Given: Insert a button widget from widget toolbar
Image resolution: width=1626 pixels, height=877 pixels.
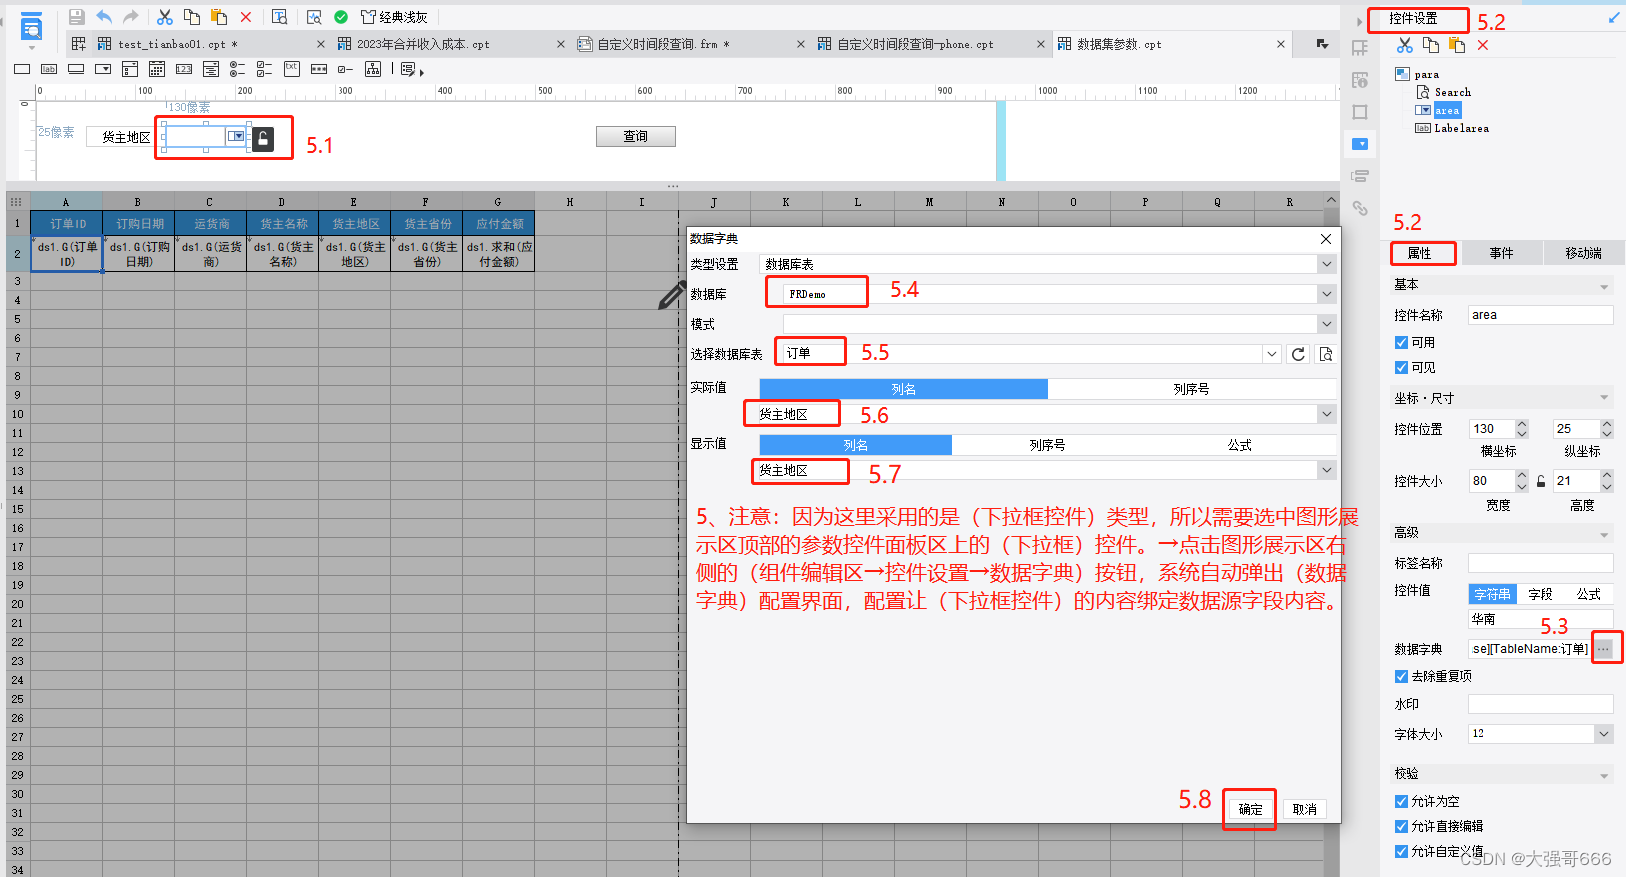Looking at the screenshot, I should click(x=76, y=69).
